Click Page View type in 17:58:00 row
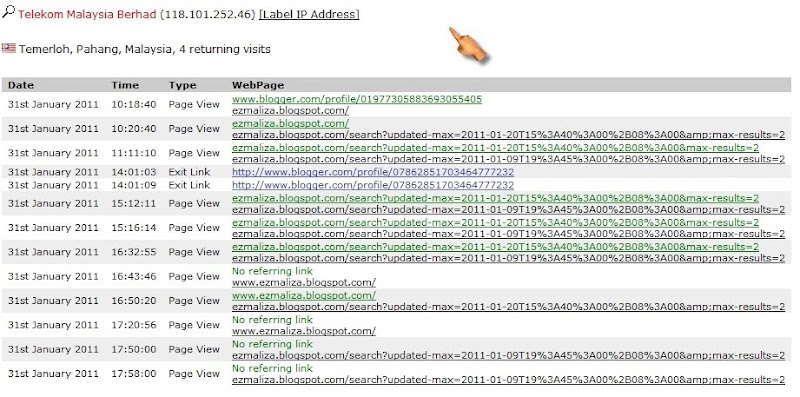The image size is (800, 397). pyautogui.click(x=194, y=374)
